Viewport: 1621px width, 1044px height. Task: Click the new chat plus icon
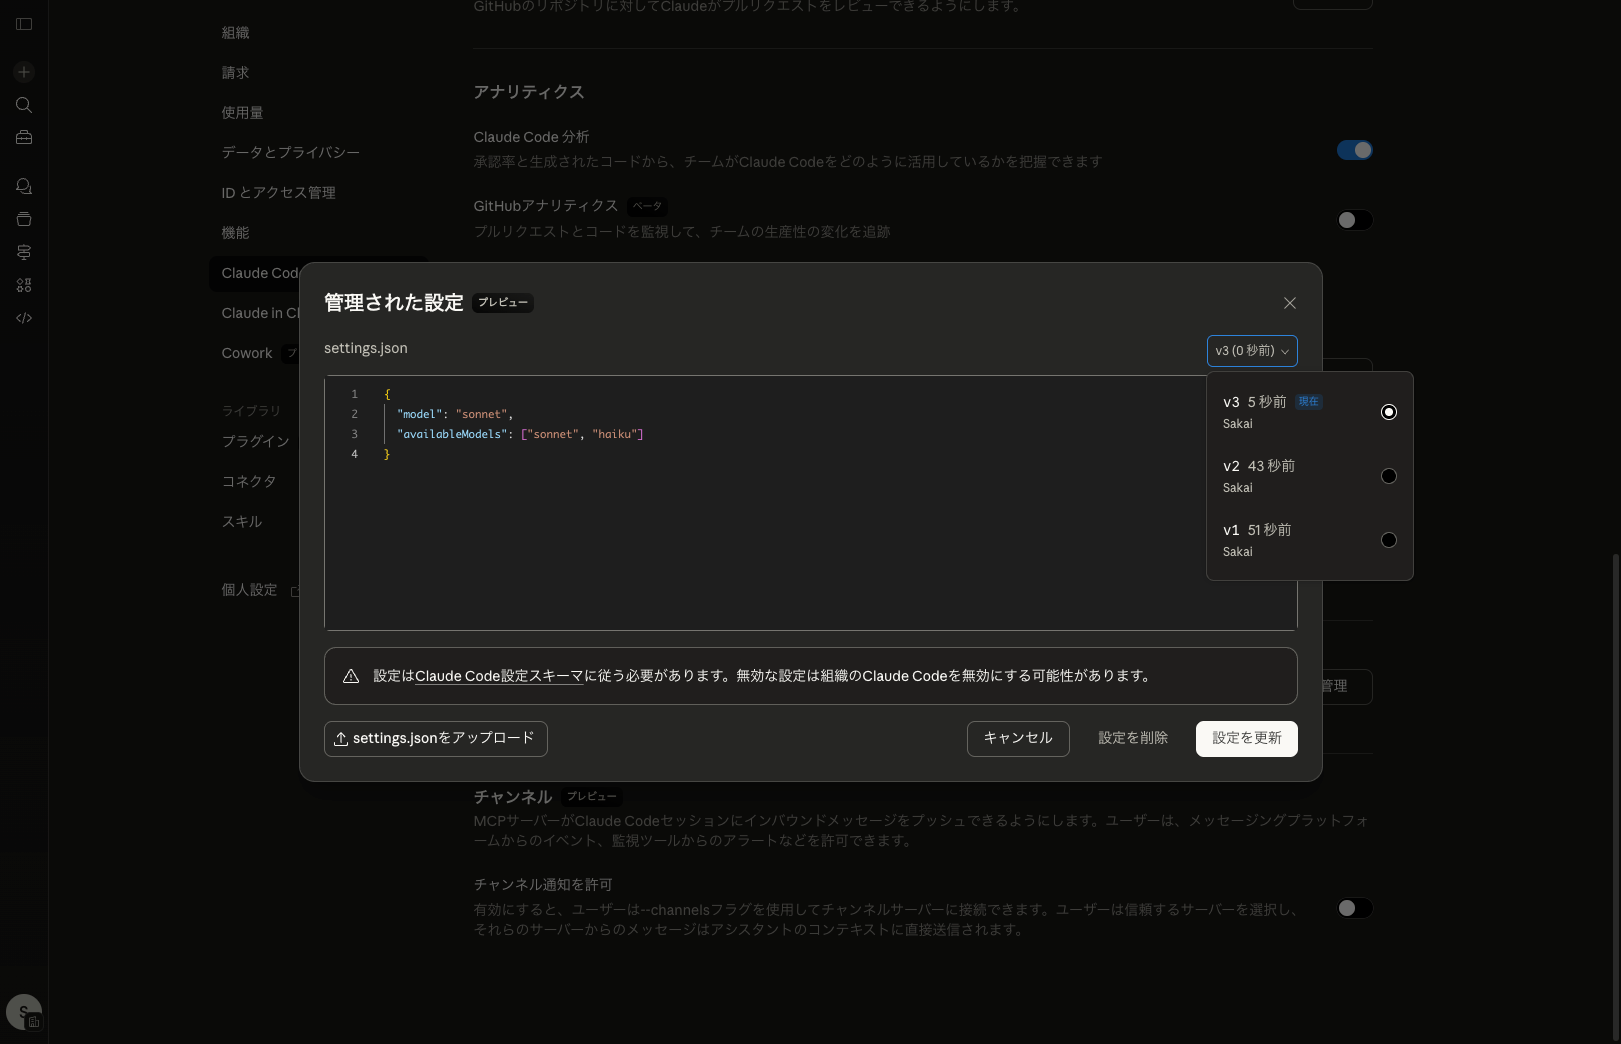click(24, 72)
